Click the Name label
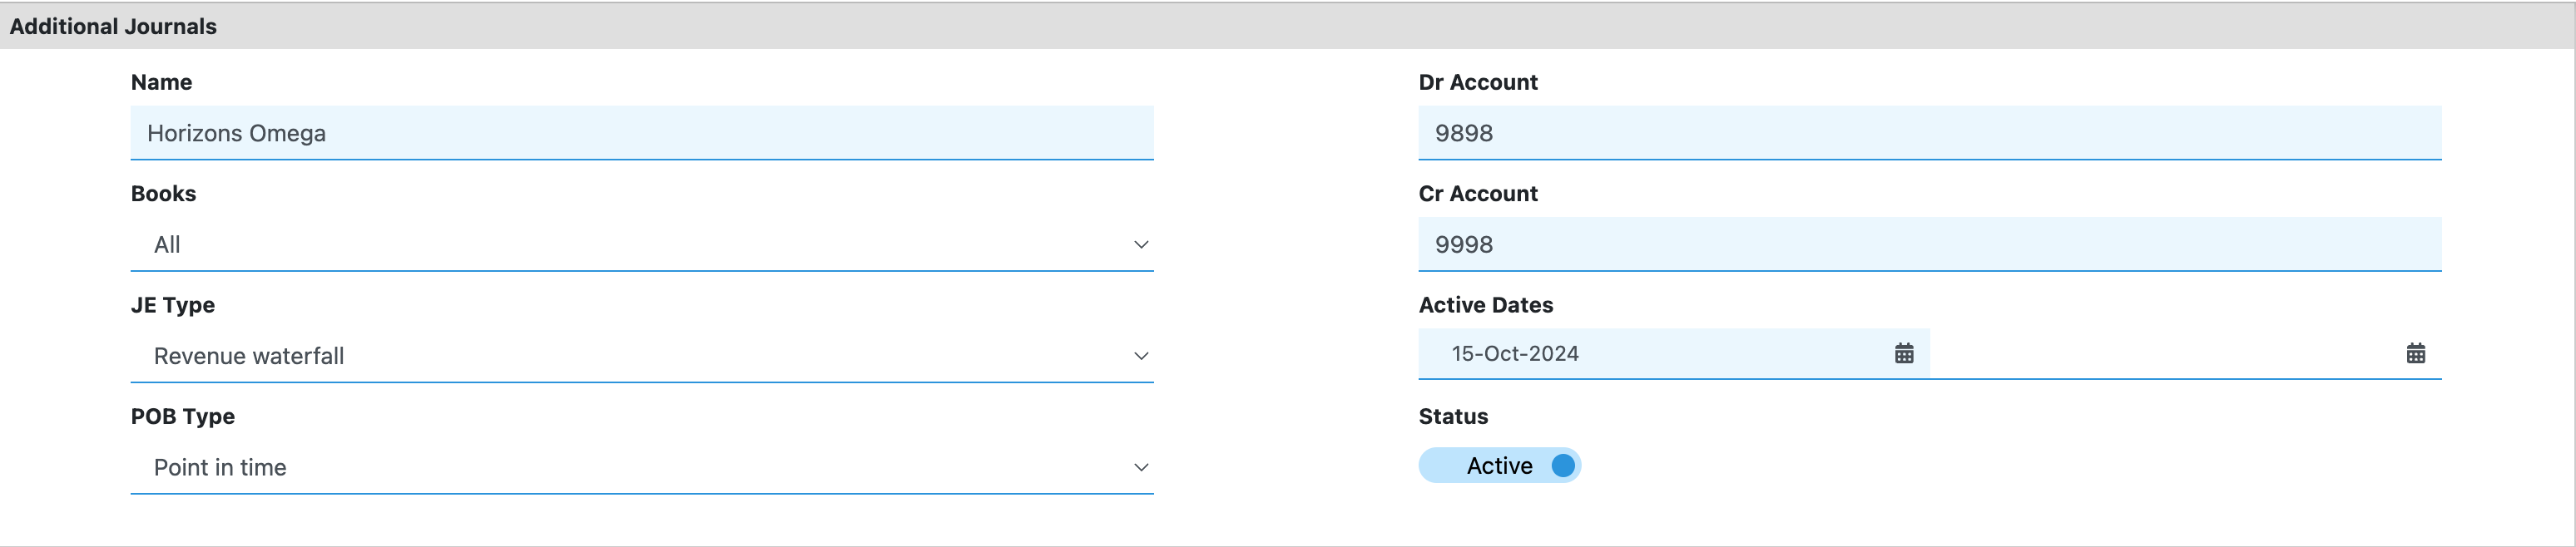 click(161, 82)
